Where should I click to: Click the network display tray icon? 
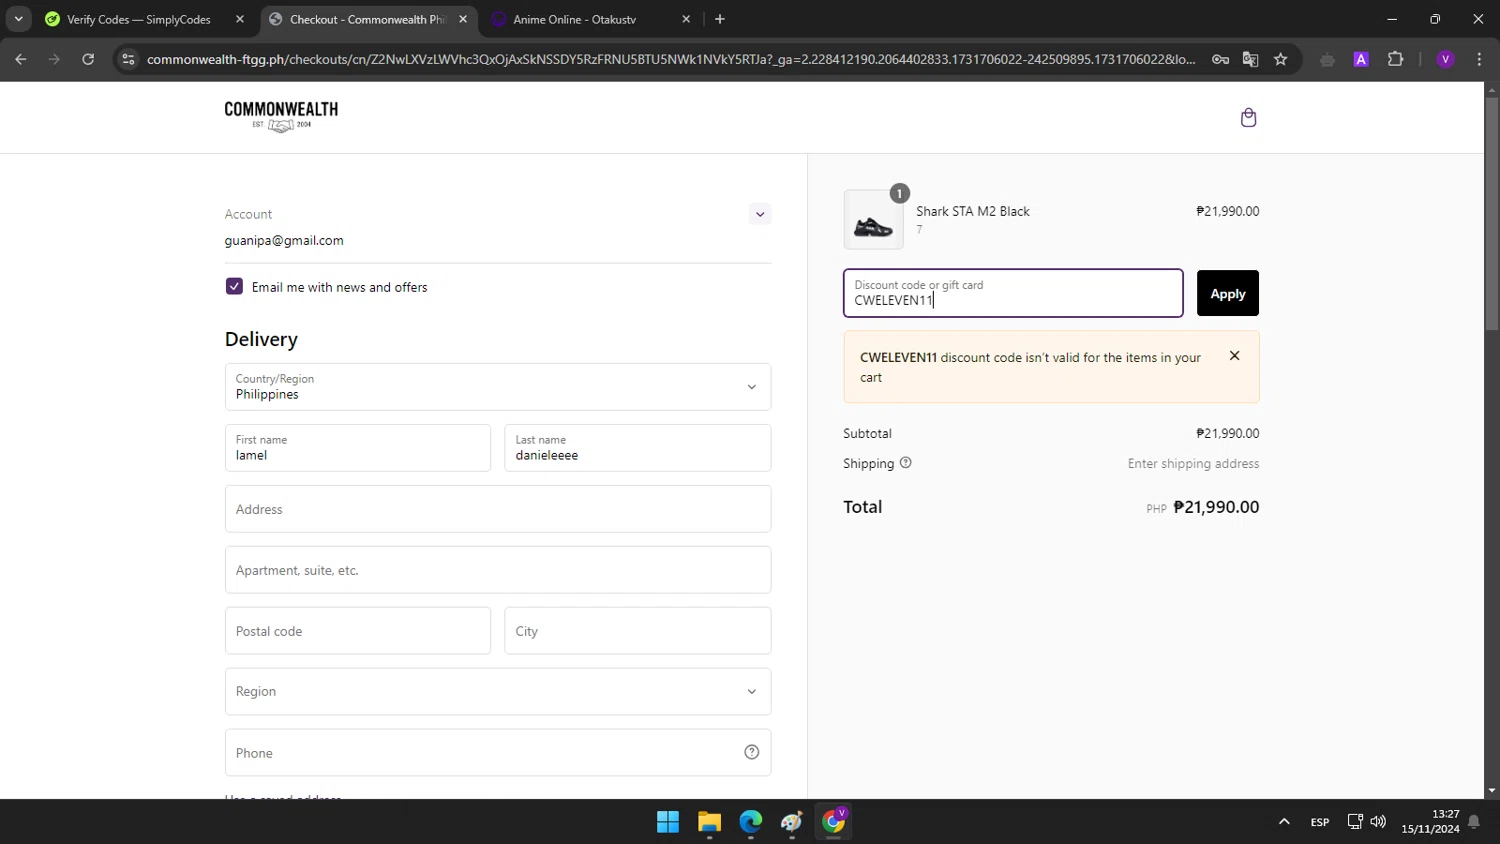point(1355,822)
